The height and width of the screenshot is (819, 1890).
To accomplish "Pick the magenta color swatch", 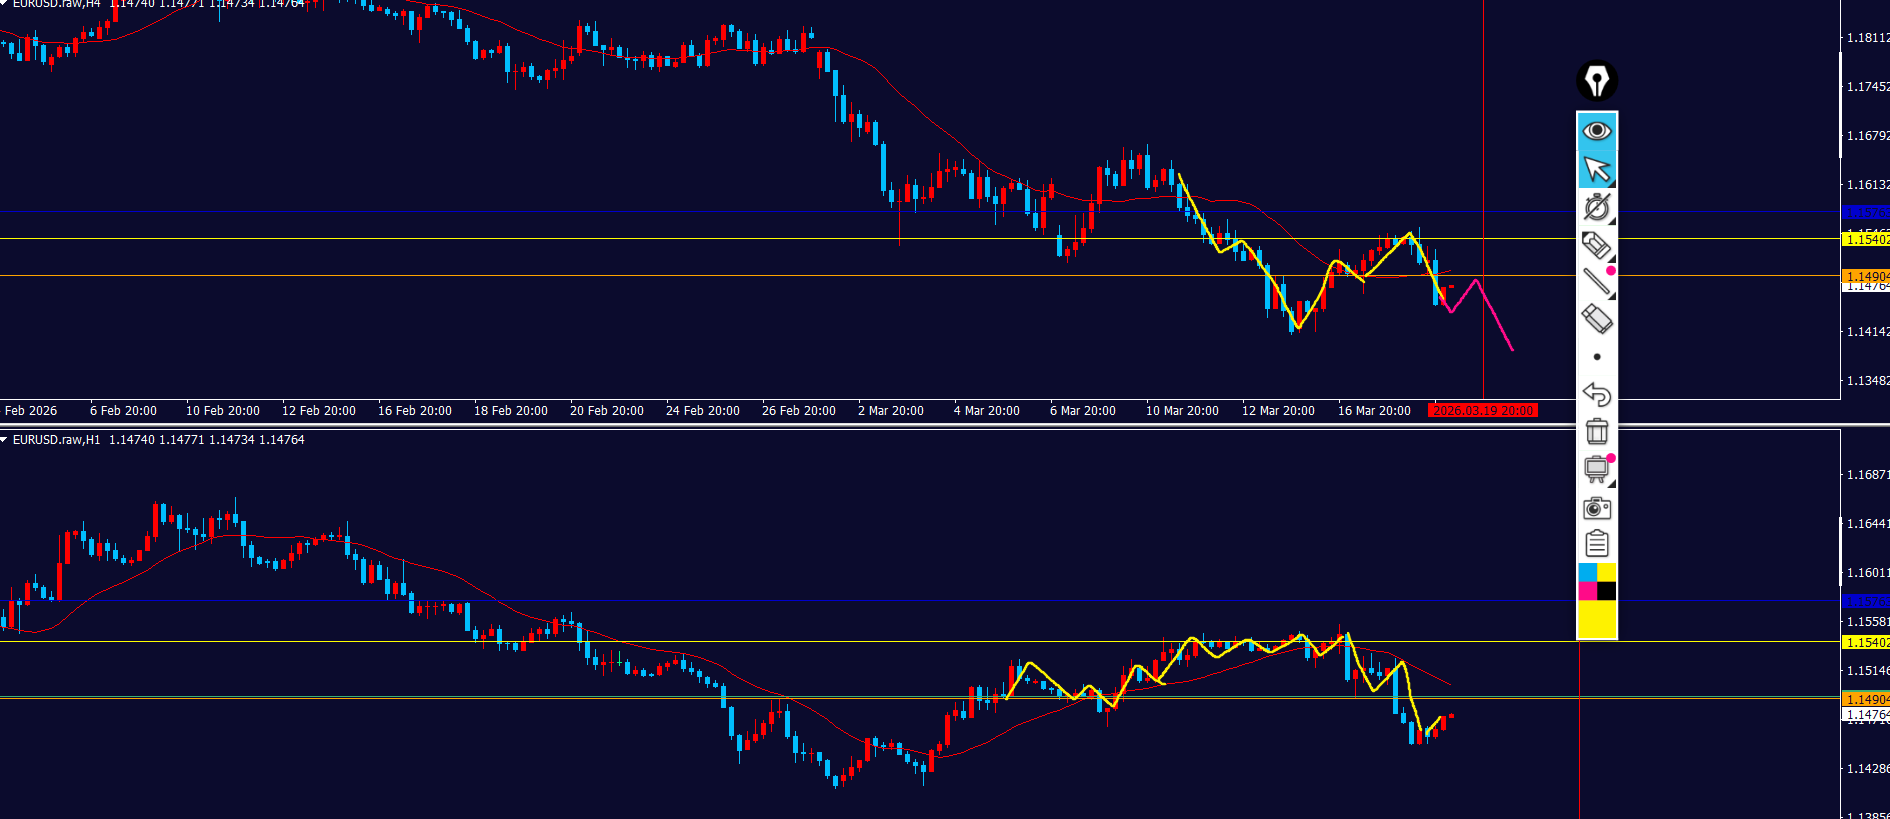I will (x=1587, y=591).
